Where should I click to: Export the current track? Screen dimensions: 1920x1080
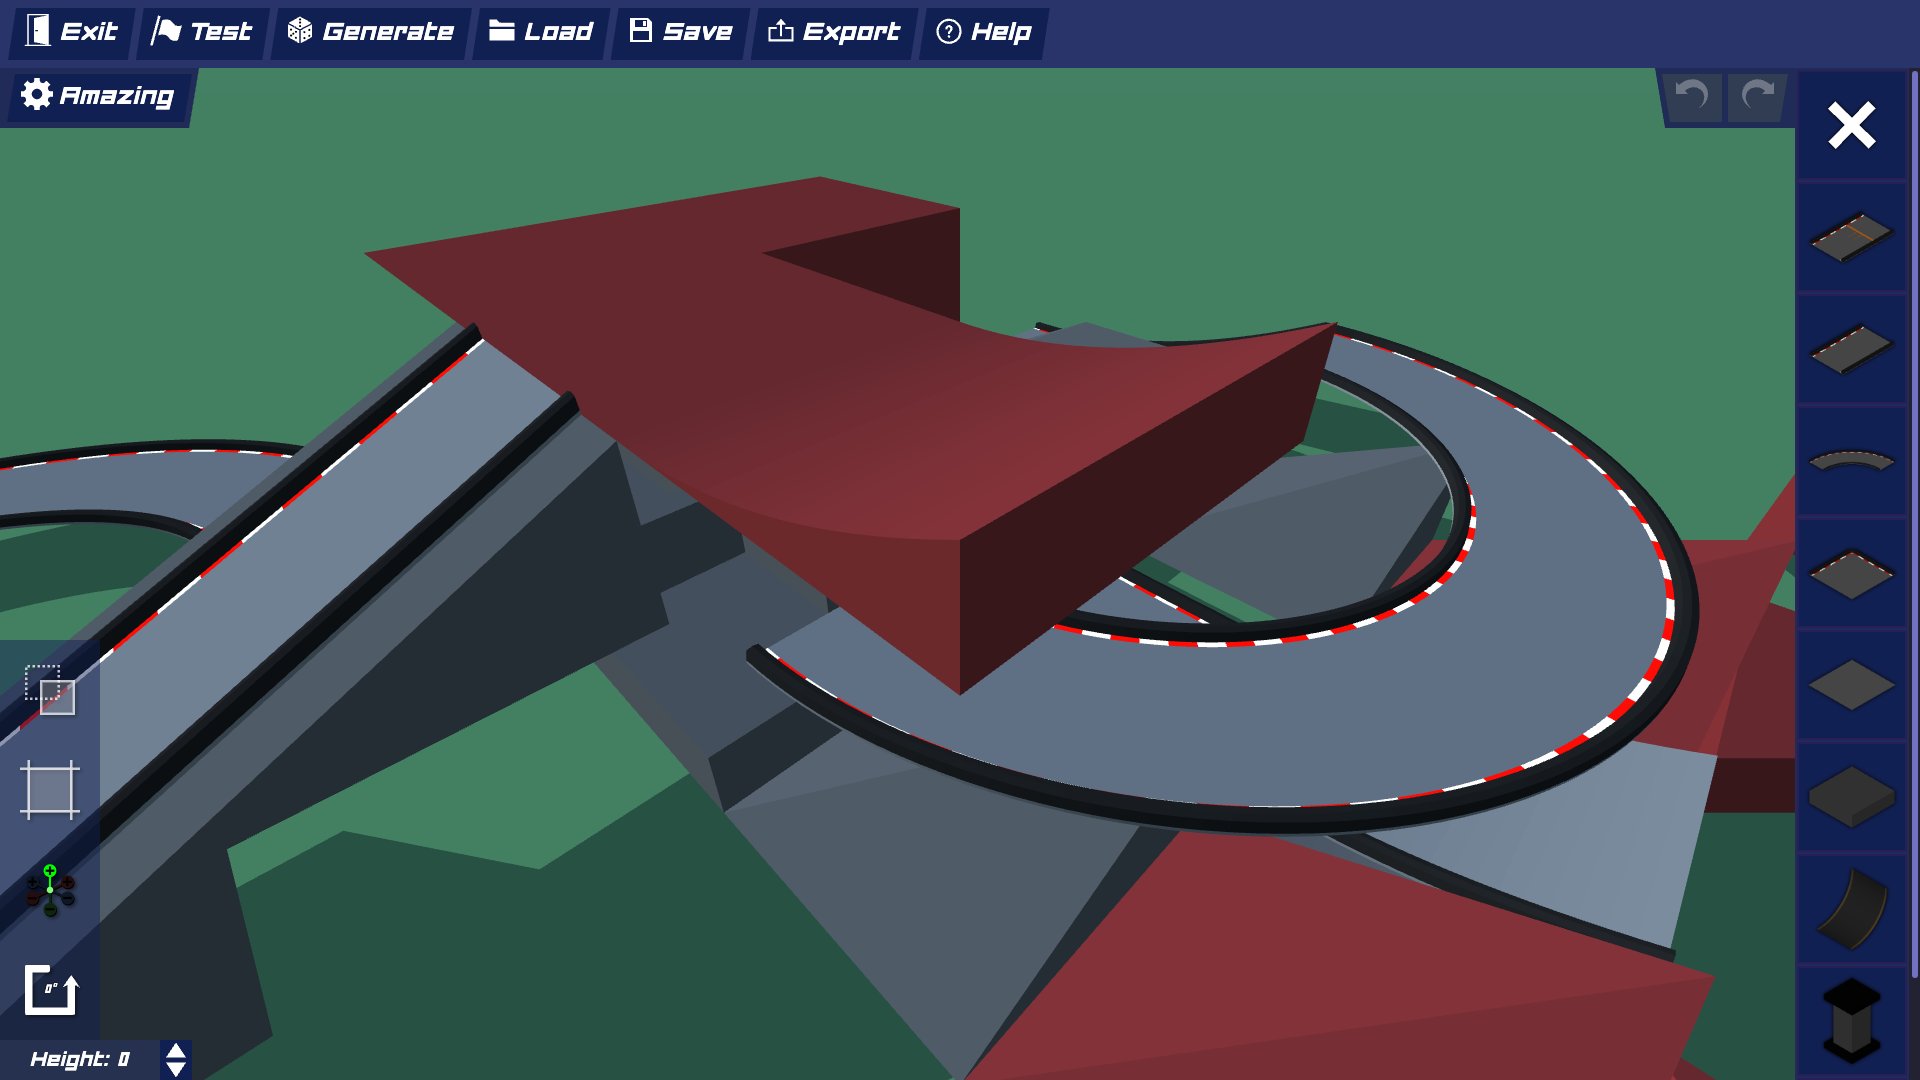tap(833, 31)
